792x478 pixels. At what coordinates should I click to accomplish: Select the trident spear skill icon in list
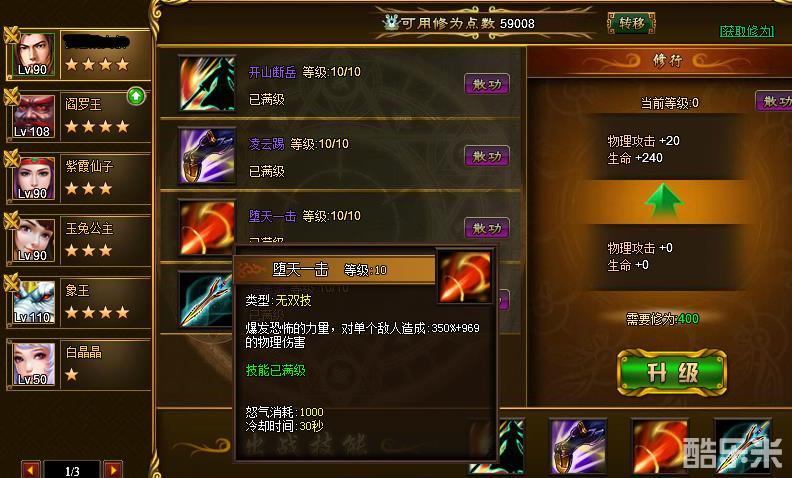pyautogui.click(x=206, y=300)
